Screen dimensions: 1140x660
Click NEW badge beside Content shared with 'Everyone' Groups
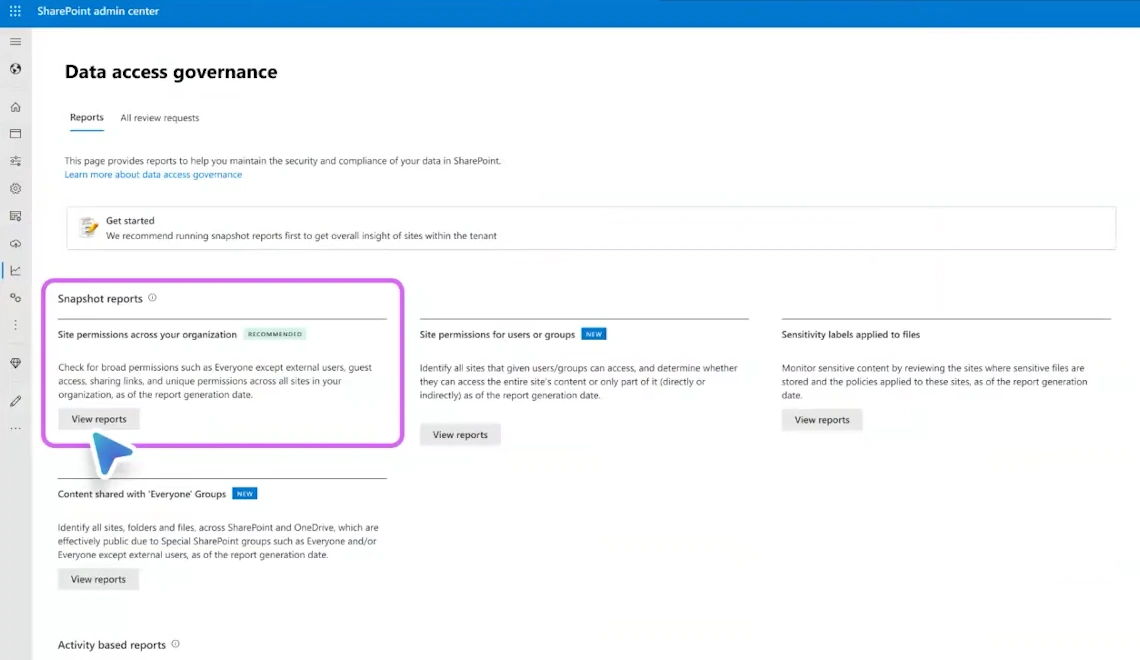(x=245, y=494)
